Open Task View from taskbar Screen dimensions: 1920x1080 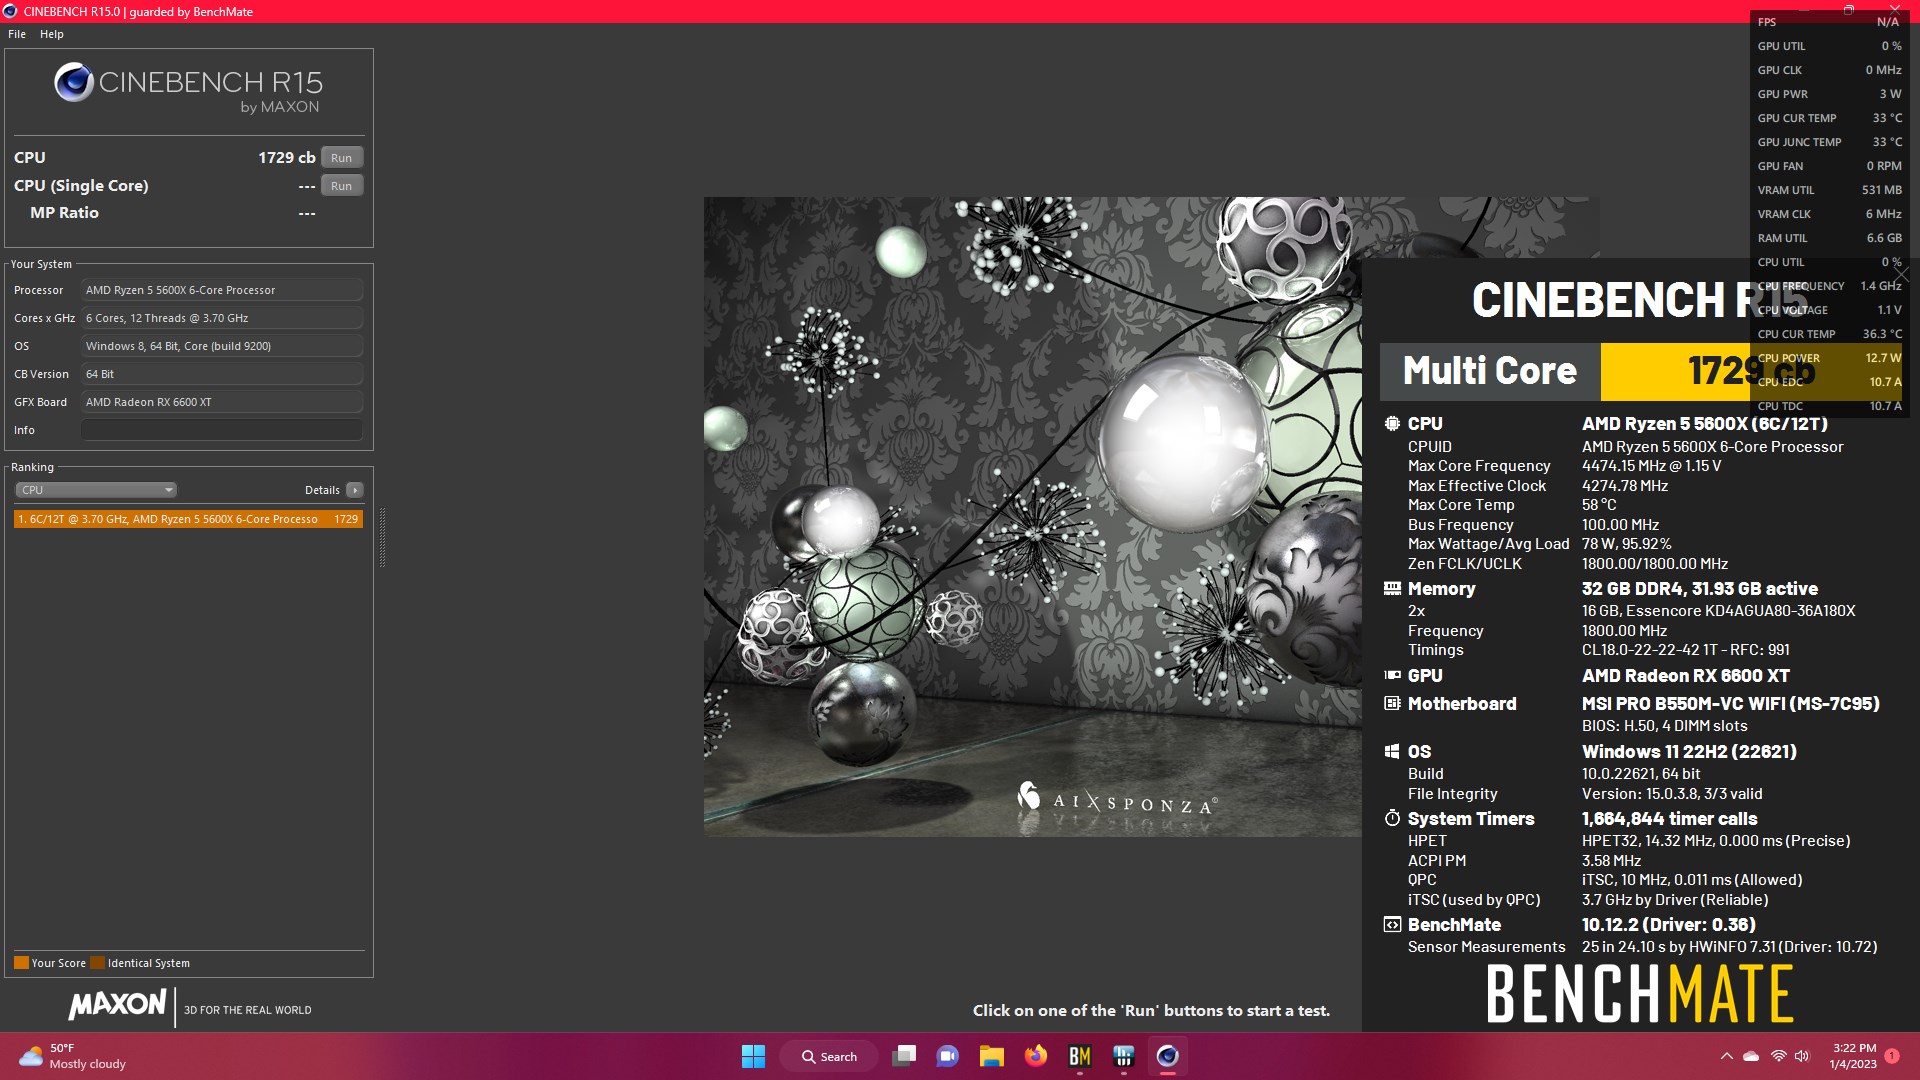(904, 1056)
